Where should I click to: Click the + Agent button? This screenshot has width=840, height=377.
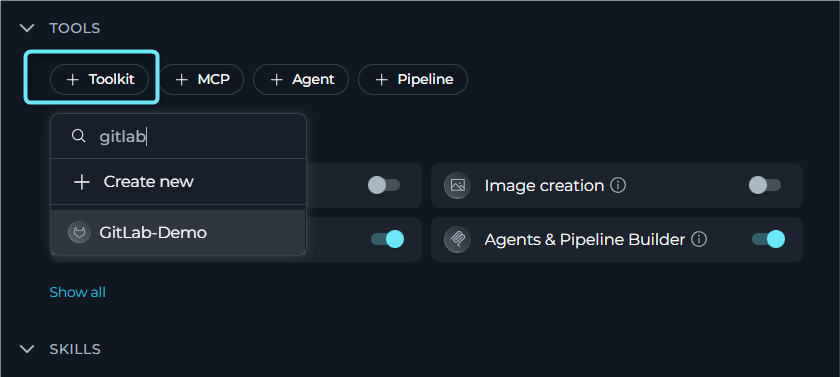coord(301,80)
